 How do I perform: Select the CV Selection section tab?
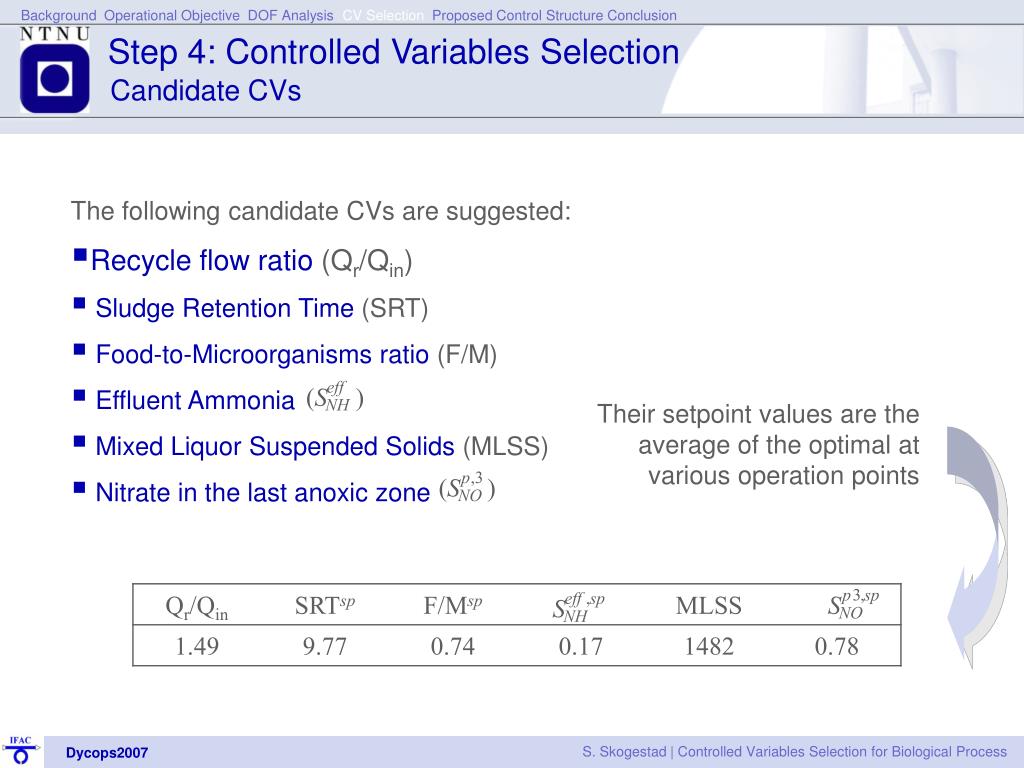(x=382, y=15)
